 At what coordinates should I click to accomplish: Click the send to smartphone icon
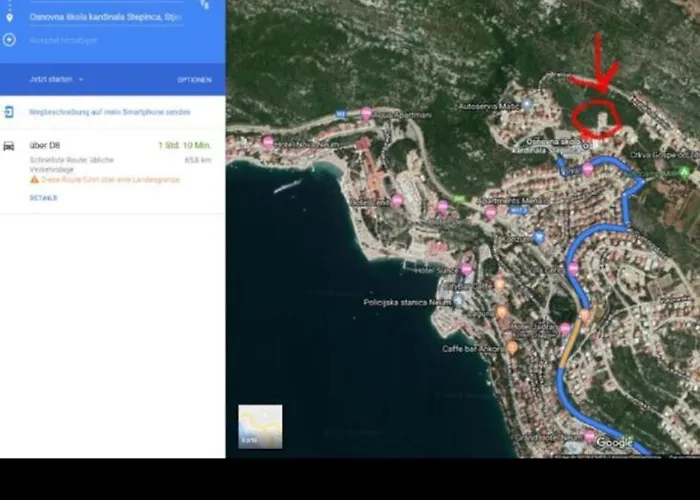pos(9,112)
